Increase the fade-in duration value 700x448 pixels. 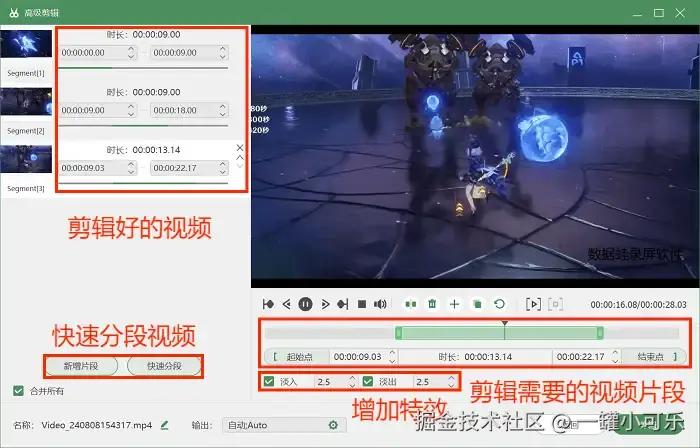point(352,378)
